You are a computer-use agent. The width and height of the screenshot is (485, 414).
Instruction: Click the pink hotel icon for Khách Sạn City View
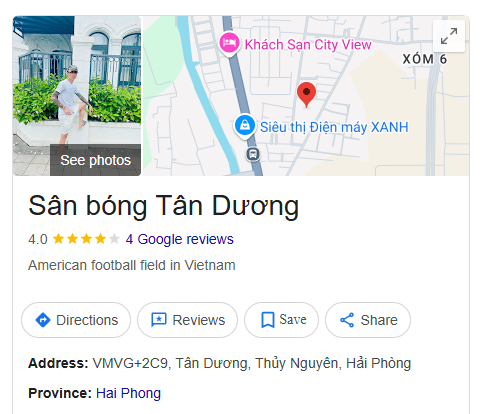[x=229, y=44]
